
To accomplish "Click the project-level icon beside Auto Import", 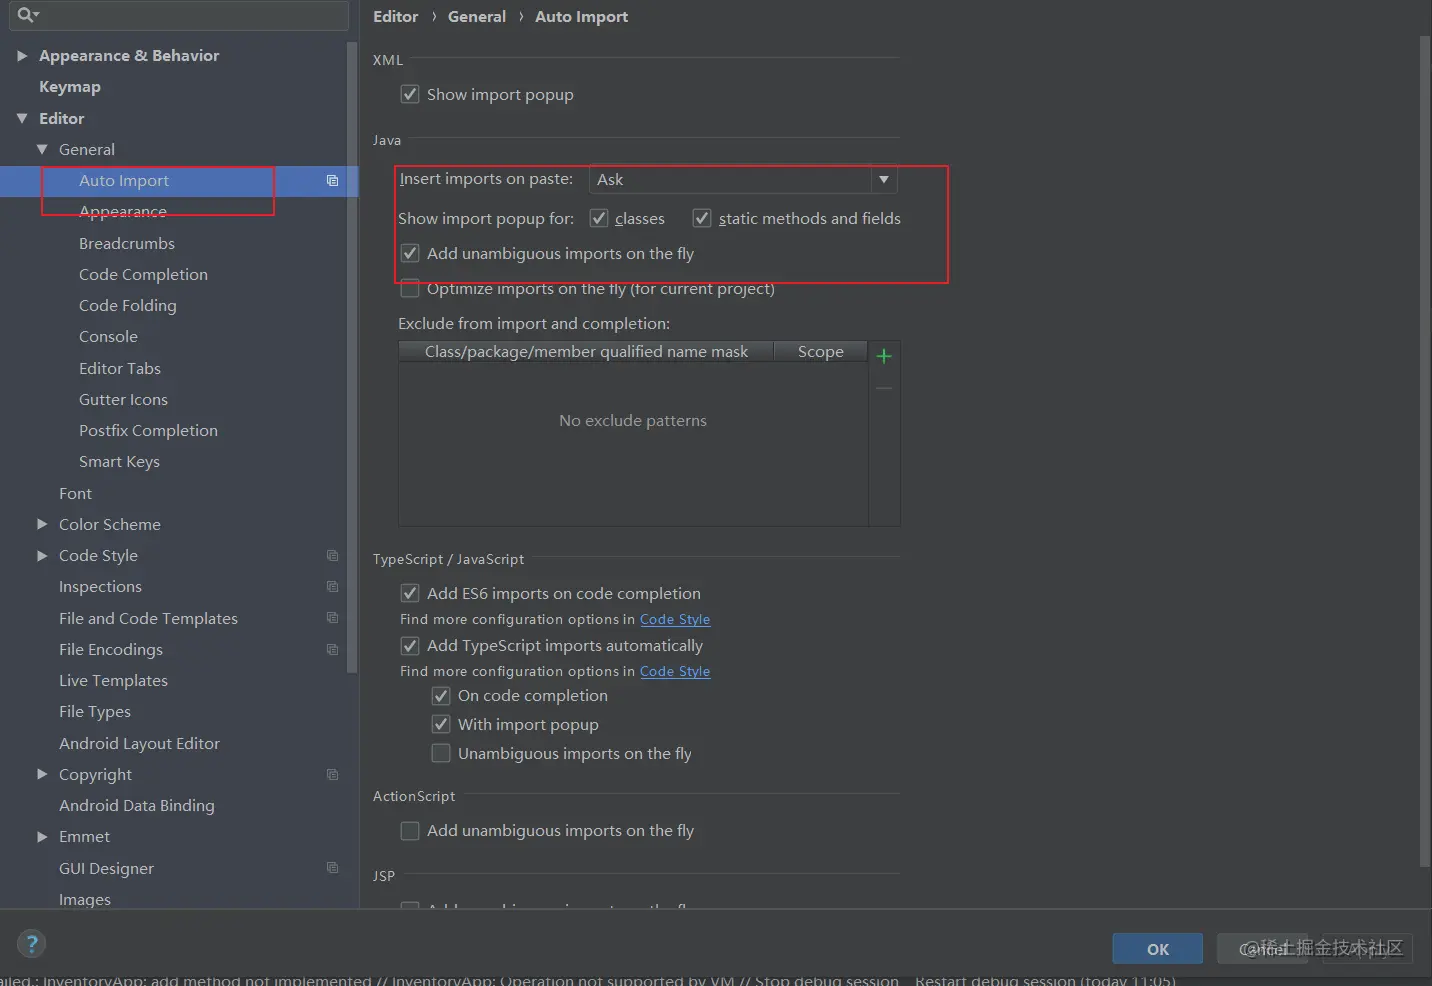I will (332, 181).
